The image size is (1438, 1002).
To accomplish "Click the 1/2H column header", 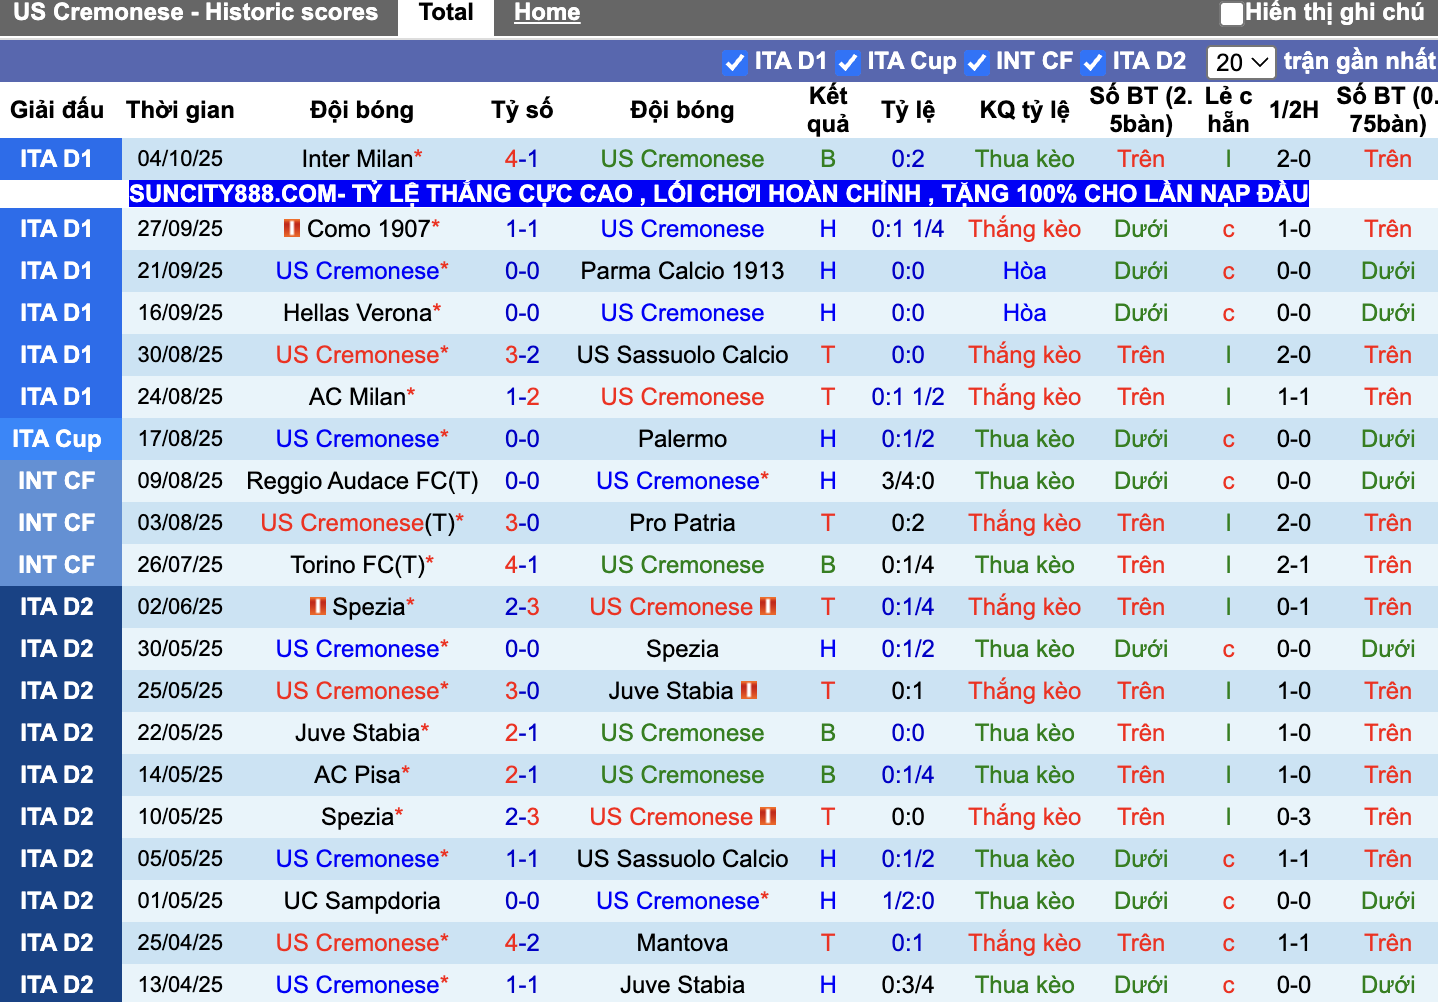I will click(x=1294, y=110).
